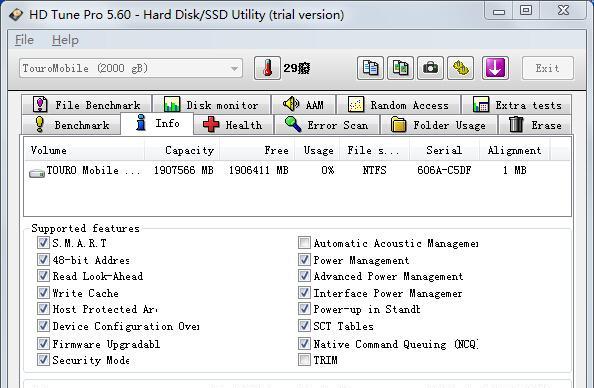594x388 pixels.
Task: Click the 0% usage cell
Action: [x=328, y=171]
